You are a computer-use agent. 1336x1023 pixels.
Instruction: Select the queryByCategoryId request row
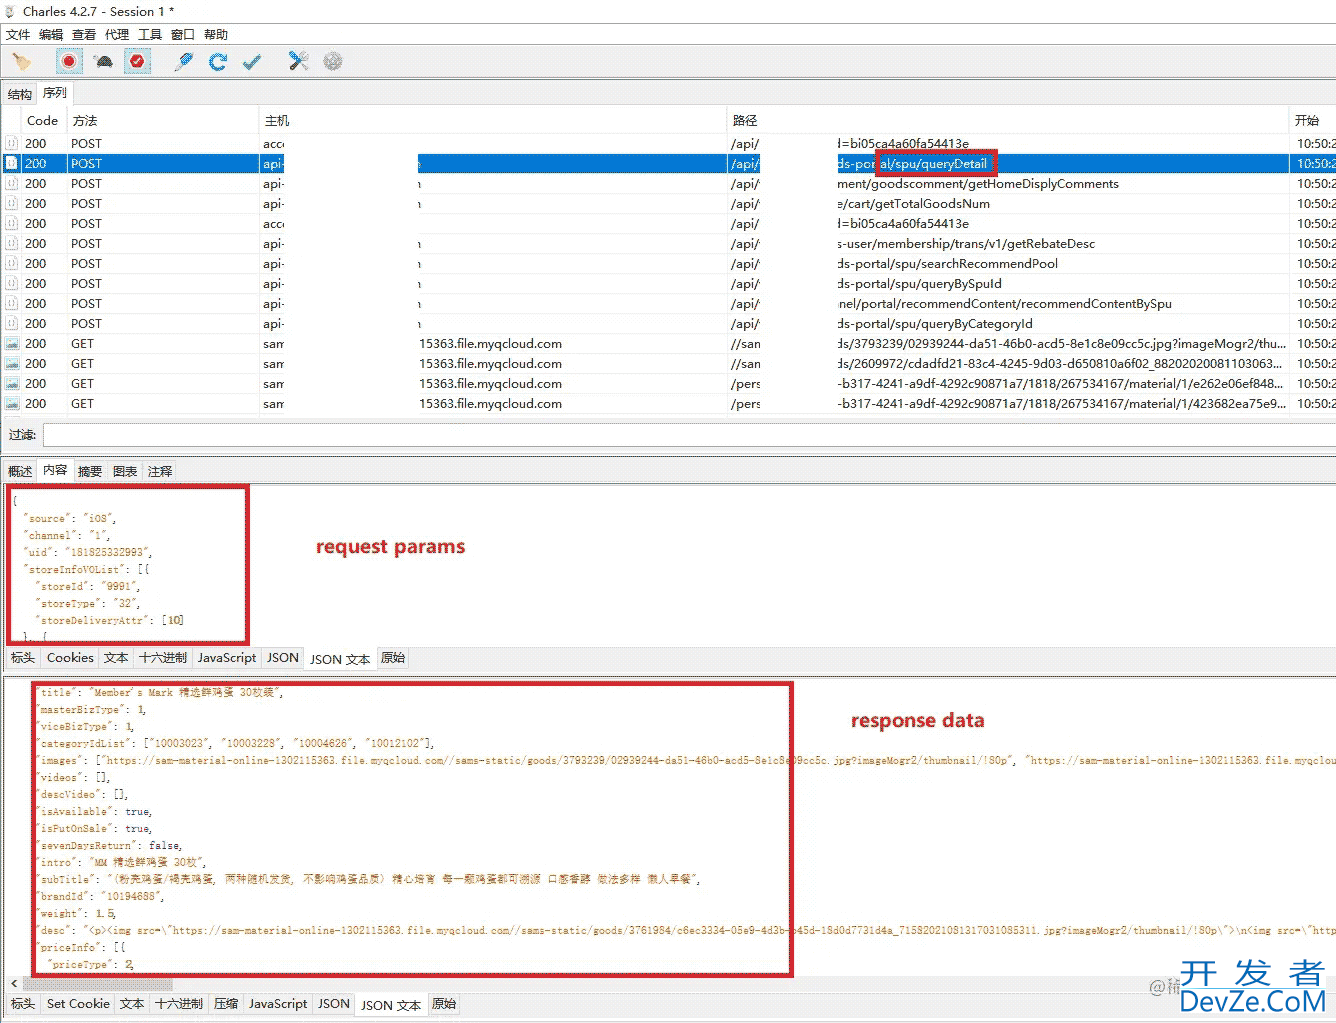pyautogui.click(x=668, y=324)
